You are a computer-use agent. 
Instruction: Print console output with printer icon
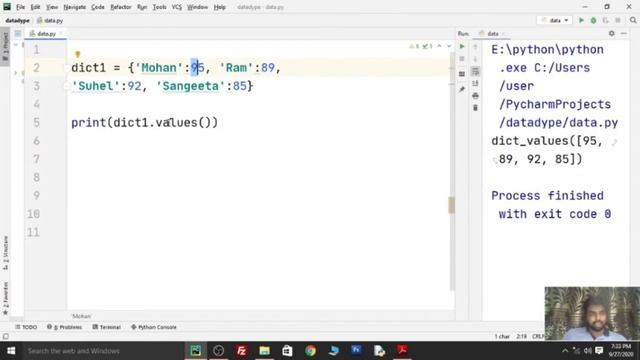pos(476,96)
